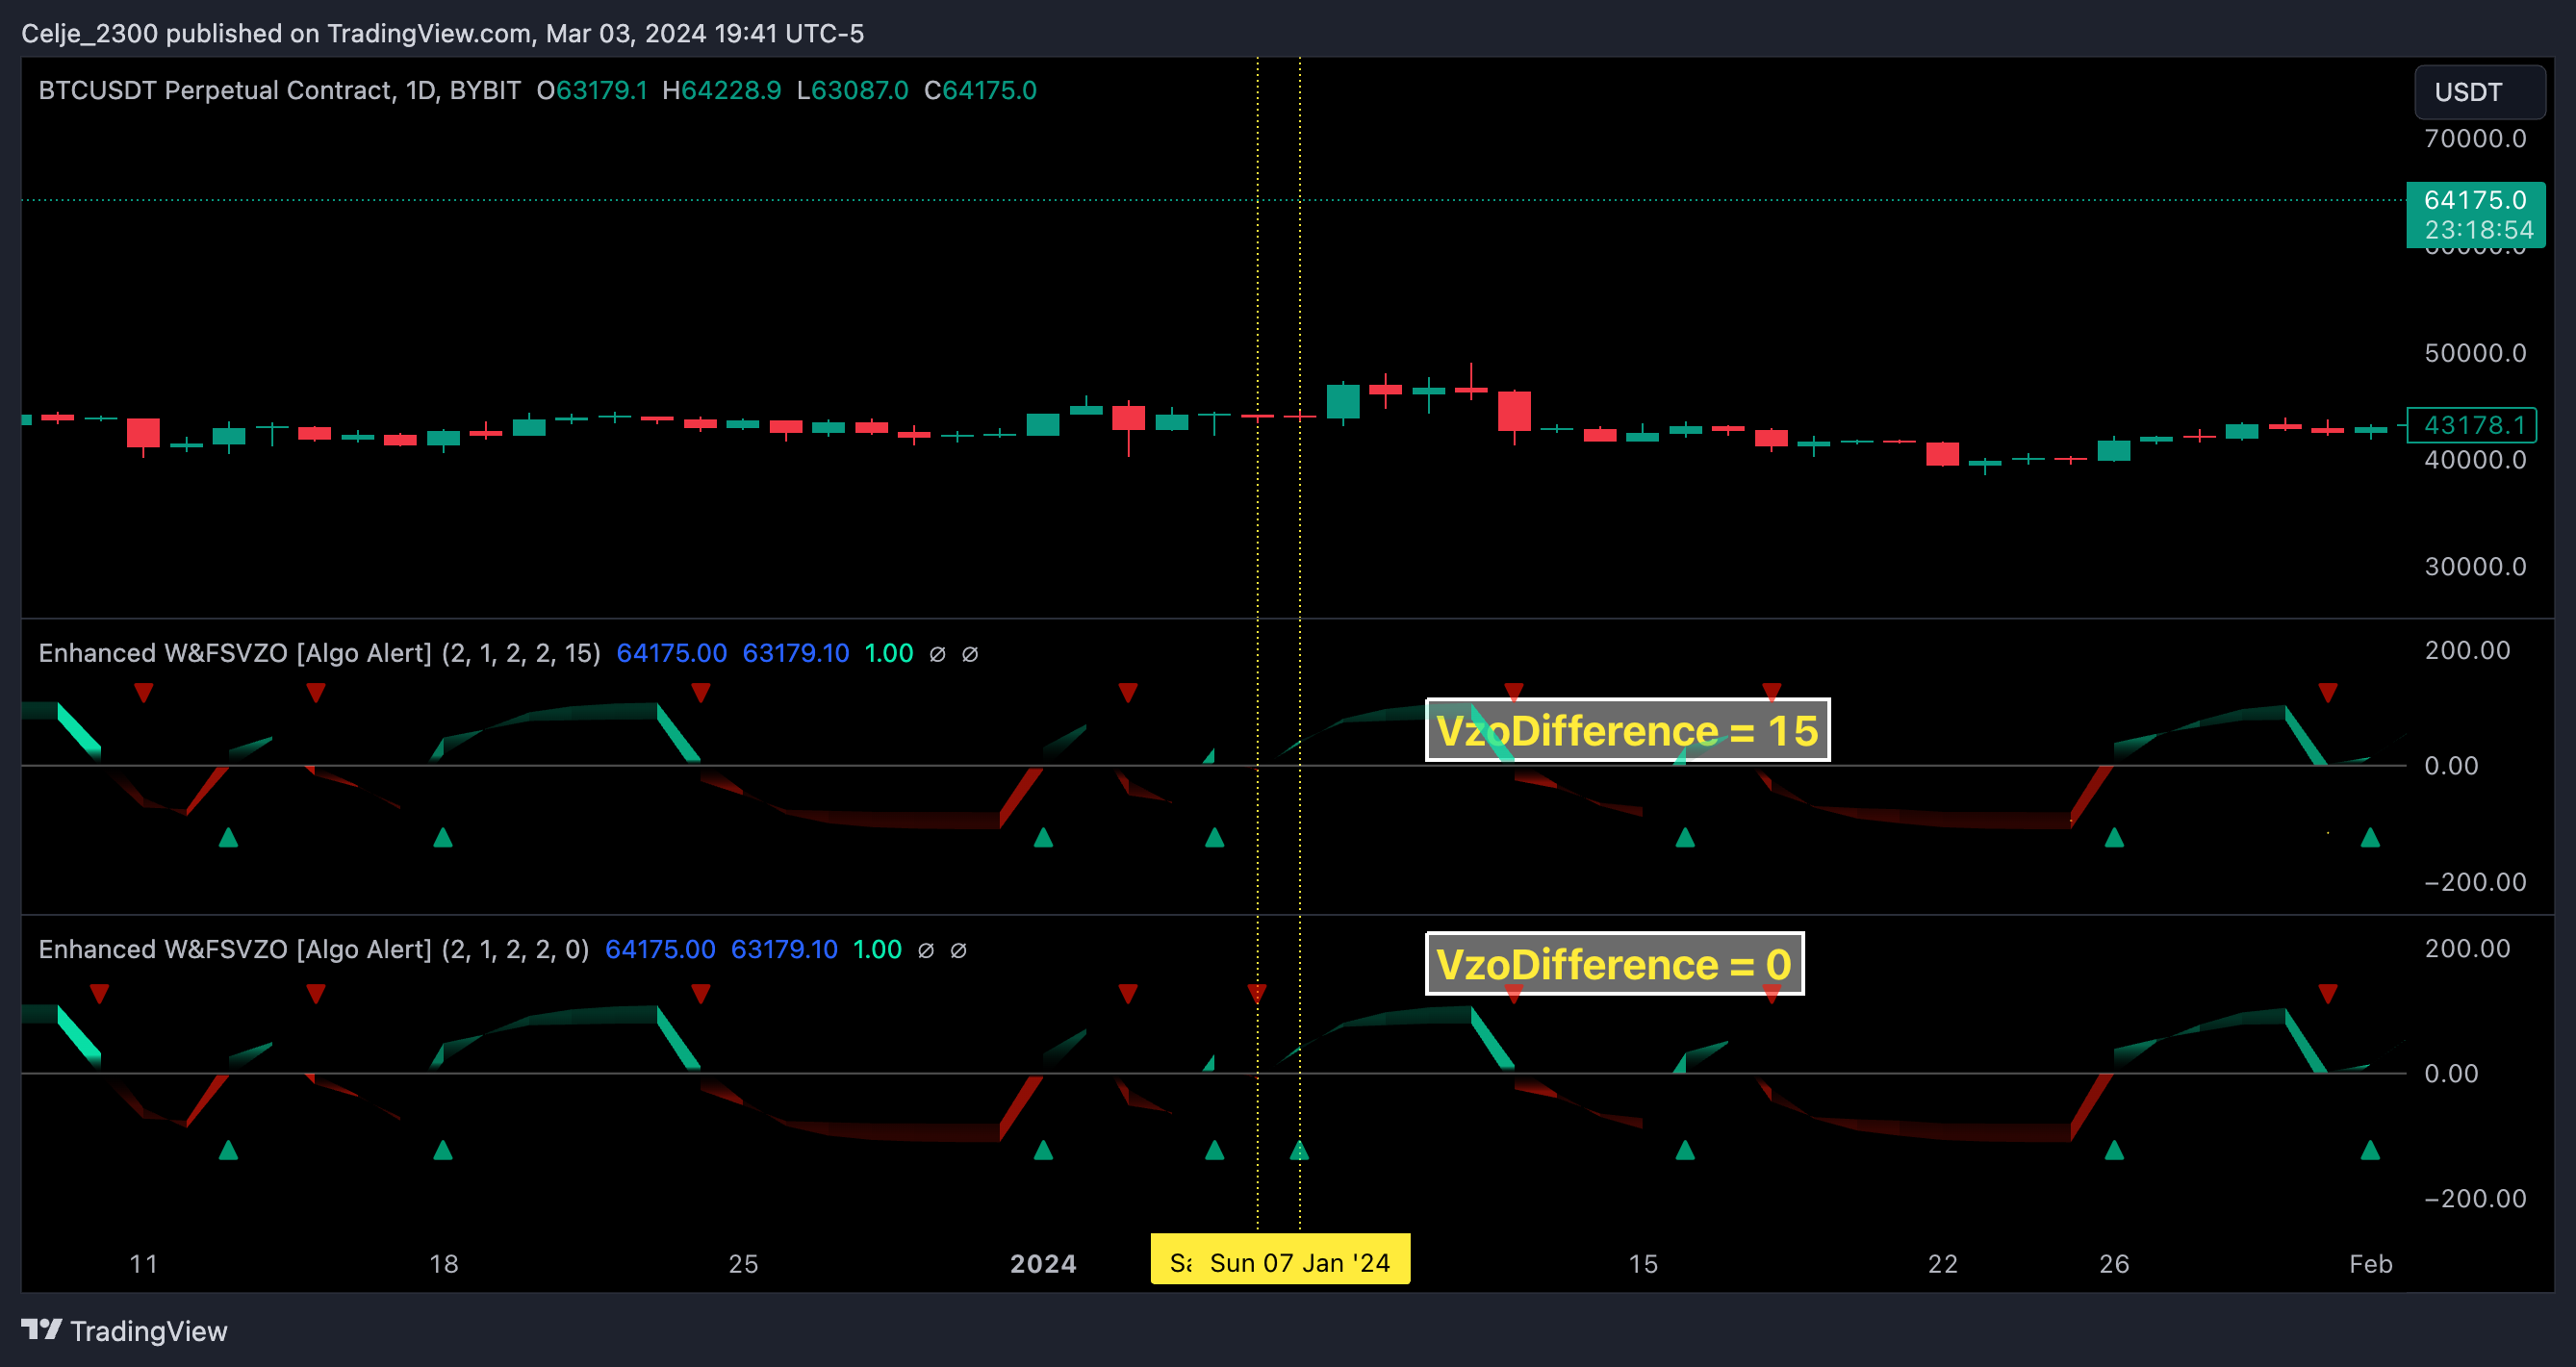Click the open value O63179.1
Viewport: 2576px width, 1367px height.
click(x=592, y=90)
